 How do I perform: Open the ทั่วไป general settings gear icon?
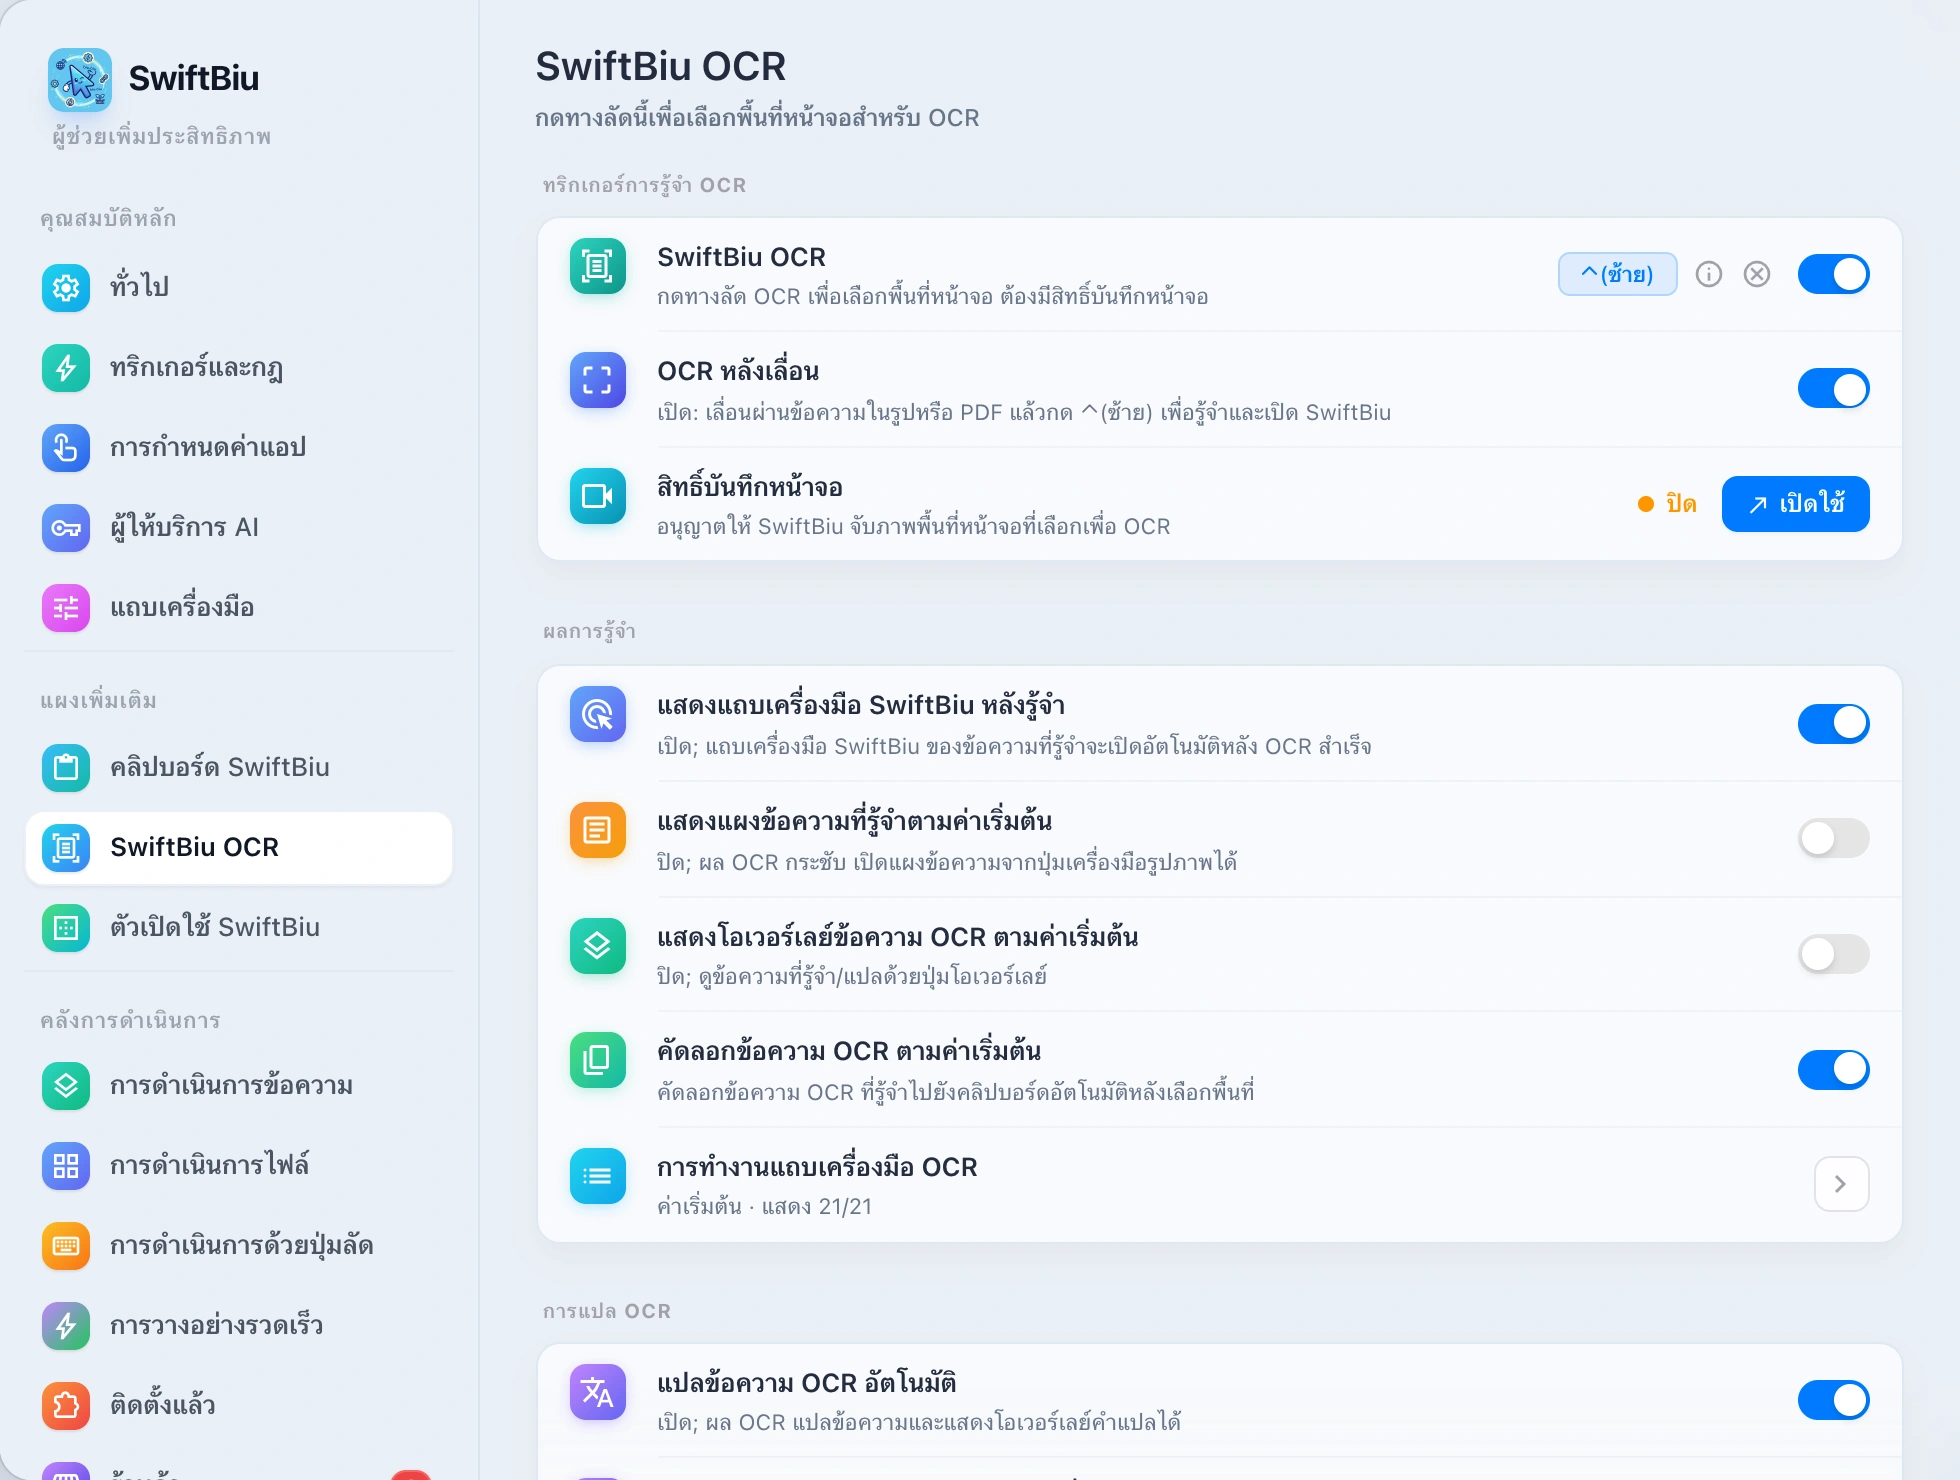[x=66, y=288]
